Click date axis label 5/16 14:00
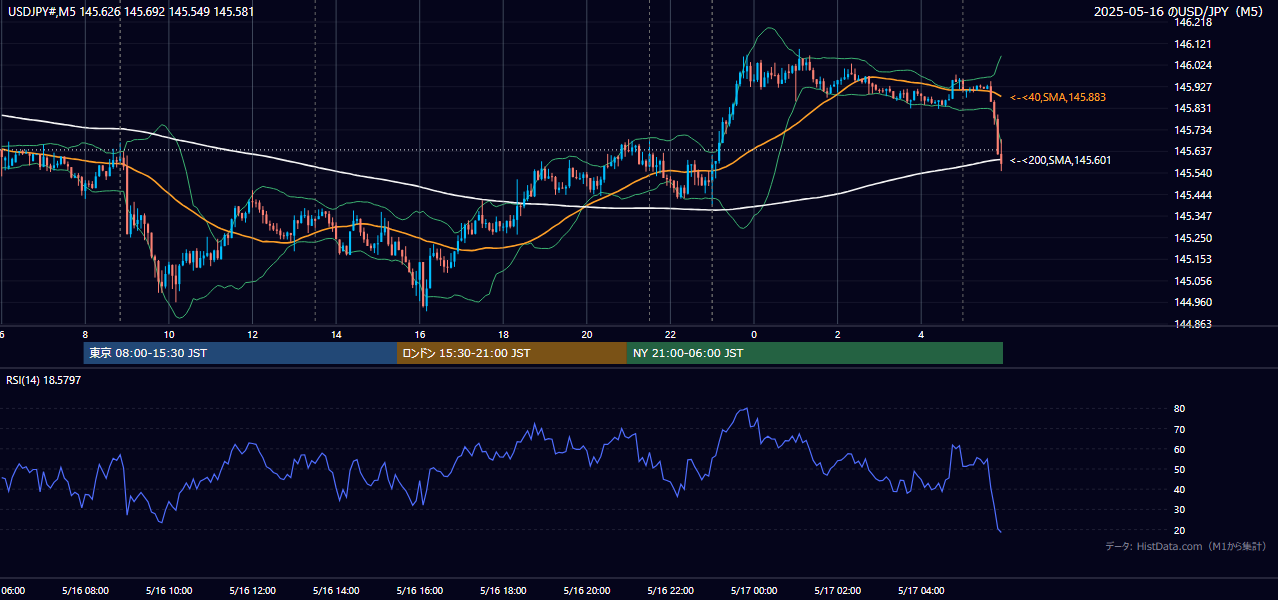This screenshot has width=1278, height=600. 336,590
